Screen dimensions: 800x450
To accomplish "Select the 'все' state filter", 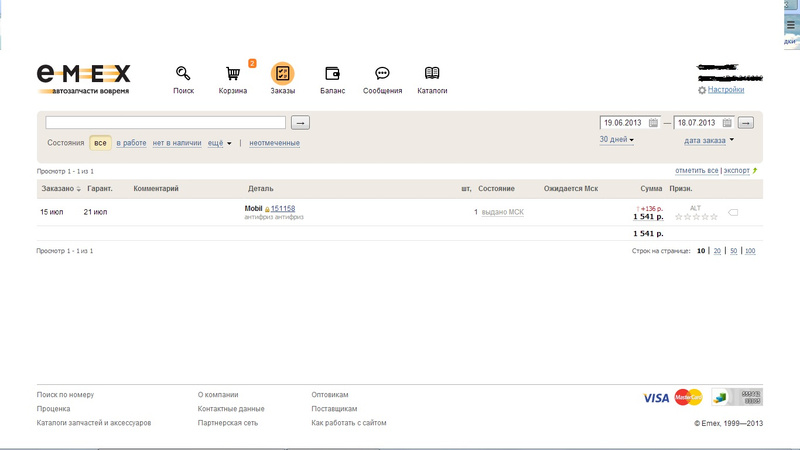I will click(100, 143).
